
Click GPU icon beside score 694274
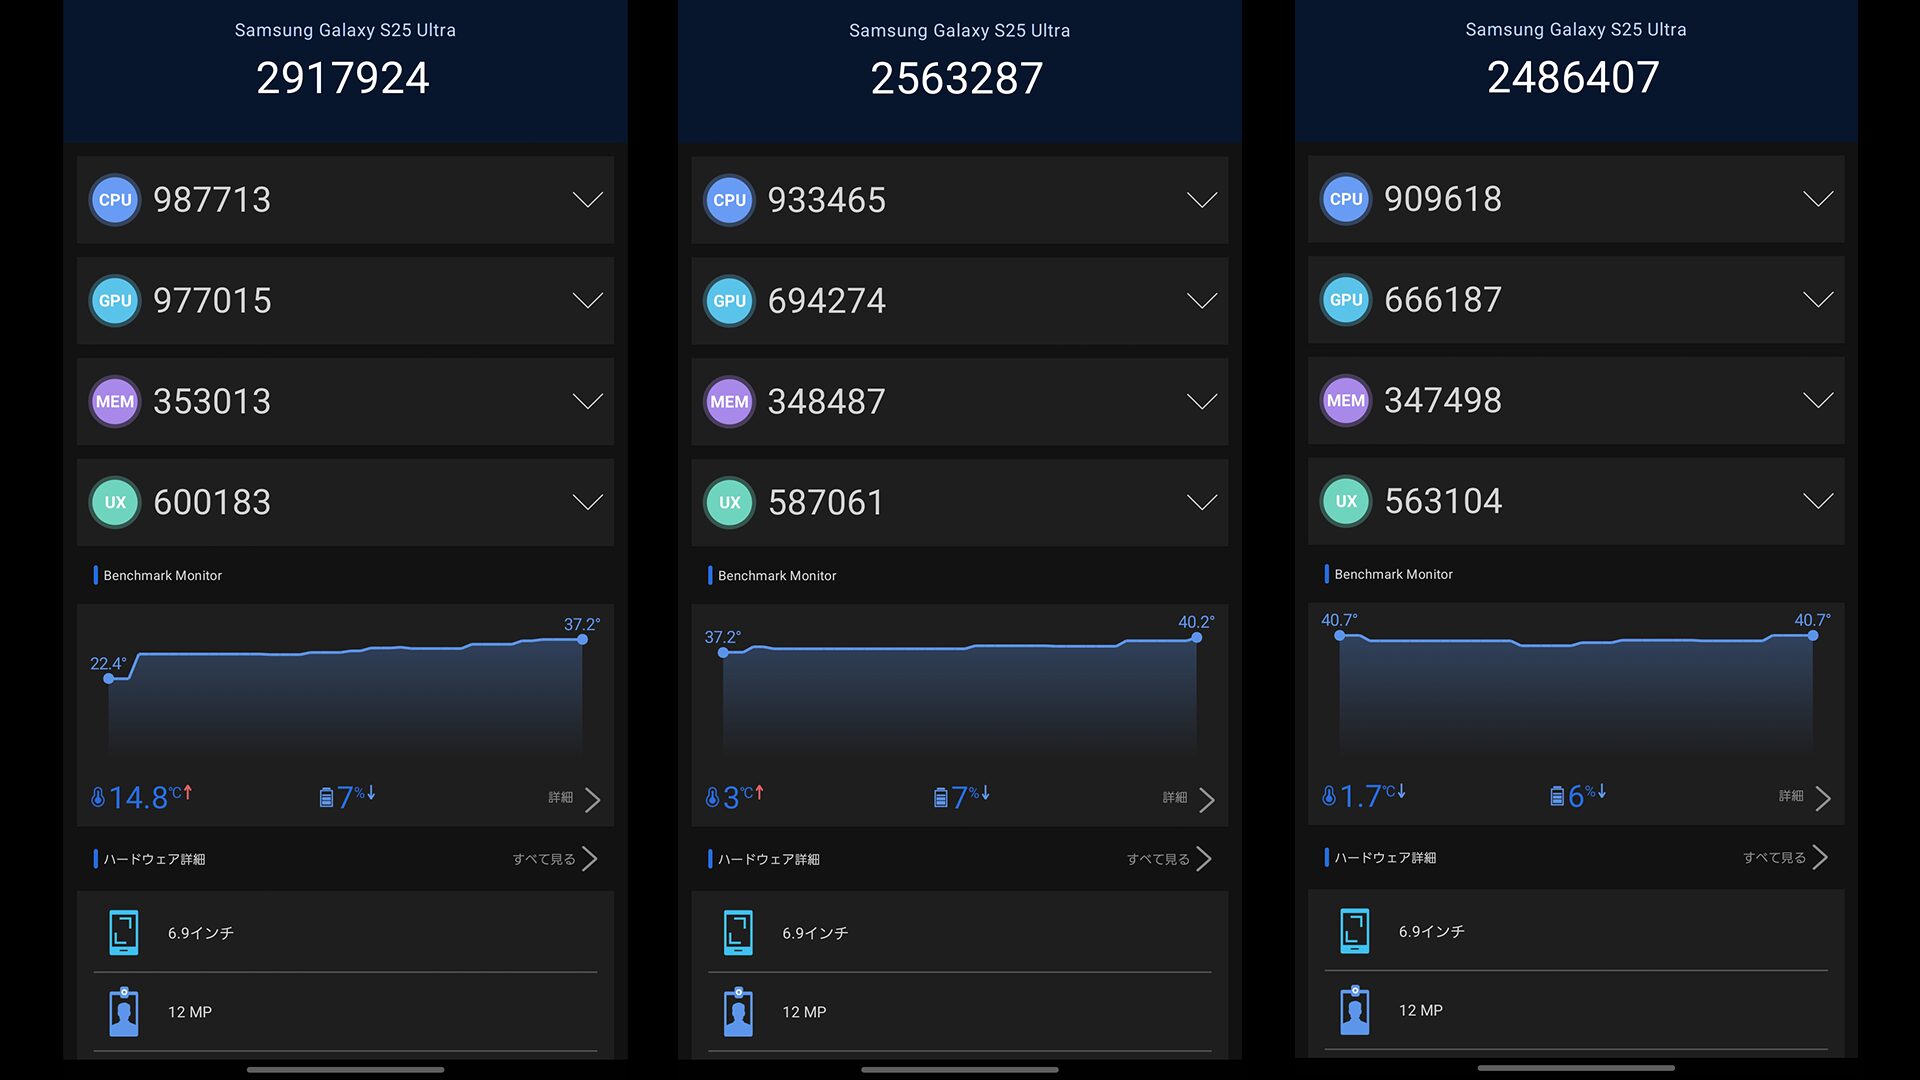coord(729,301)
